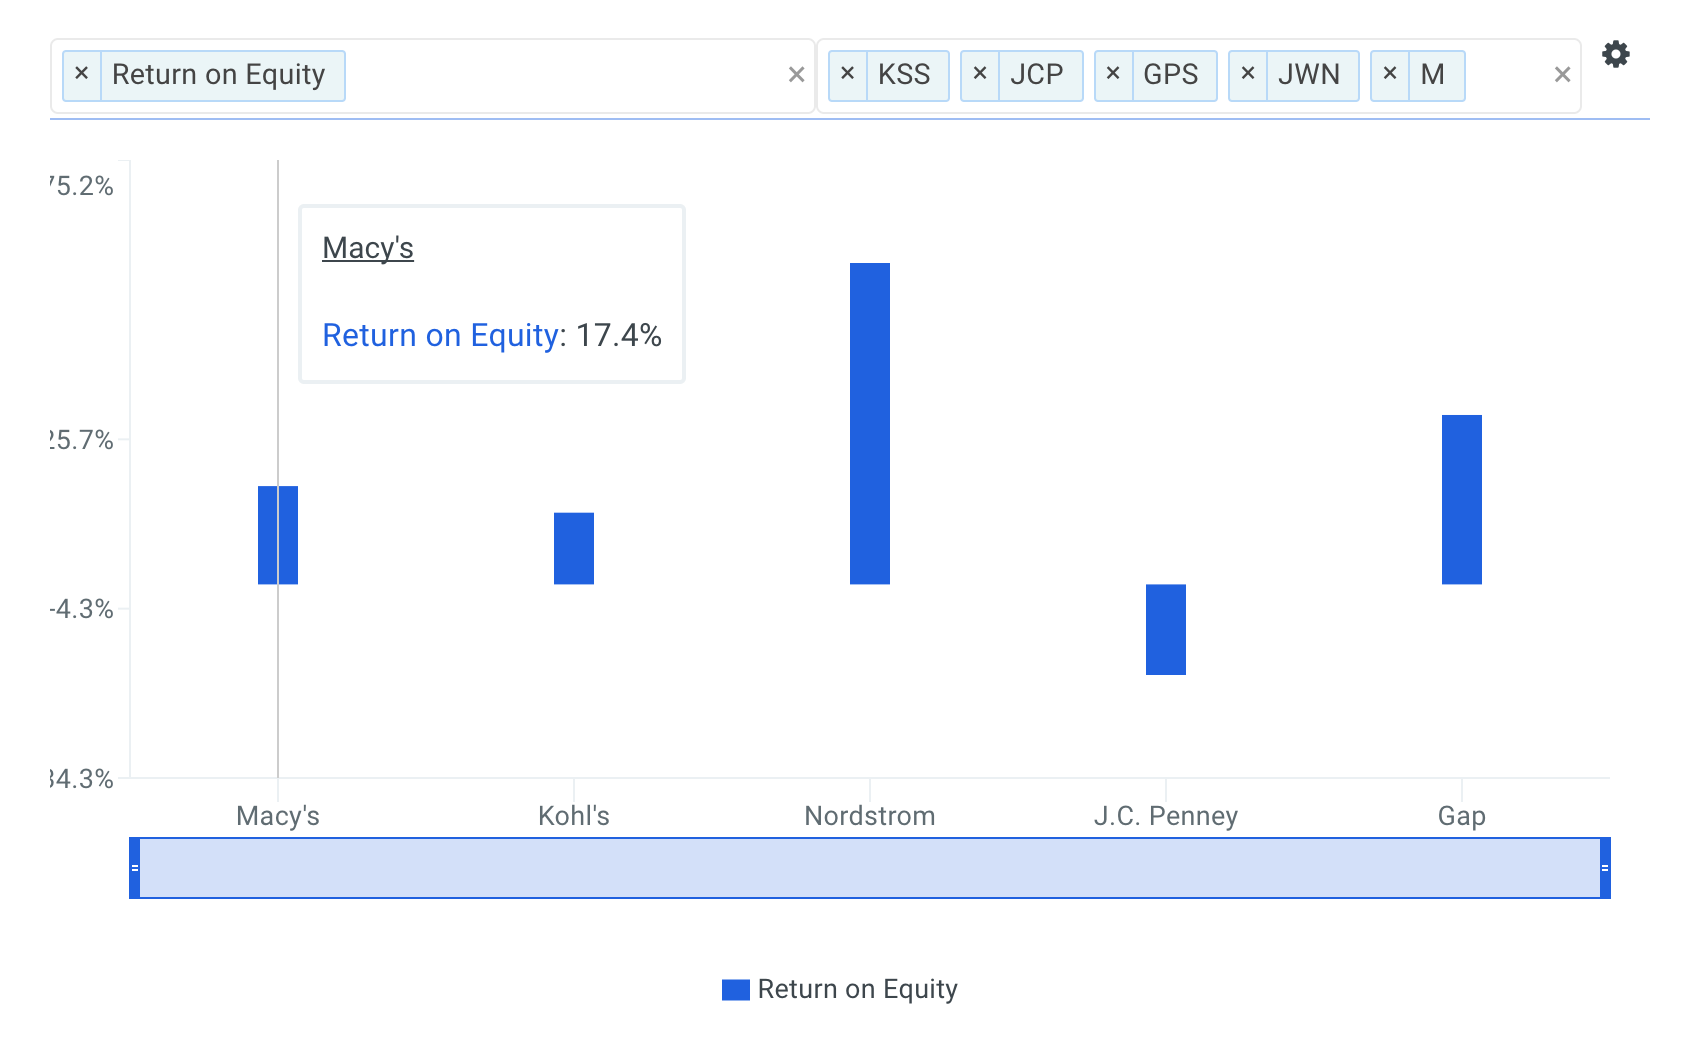
Task: Click the right handle of the range slider
Action: 1605,868
